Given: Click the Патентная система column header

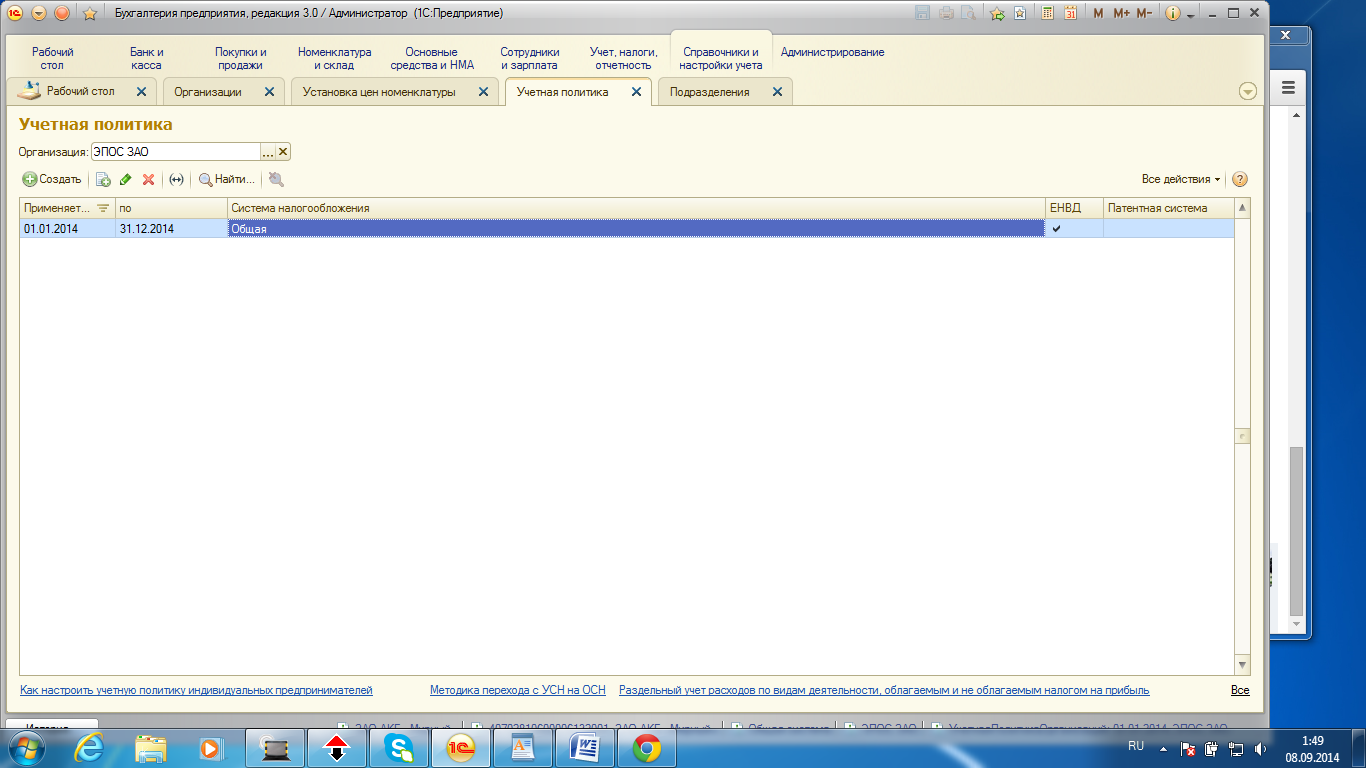Looking at the screenshot, I should pos(1168,208).
